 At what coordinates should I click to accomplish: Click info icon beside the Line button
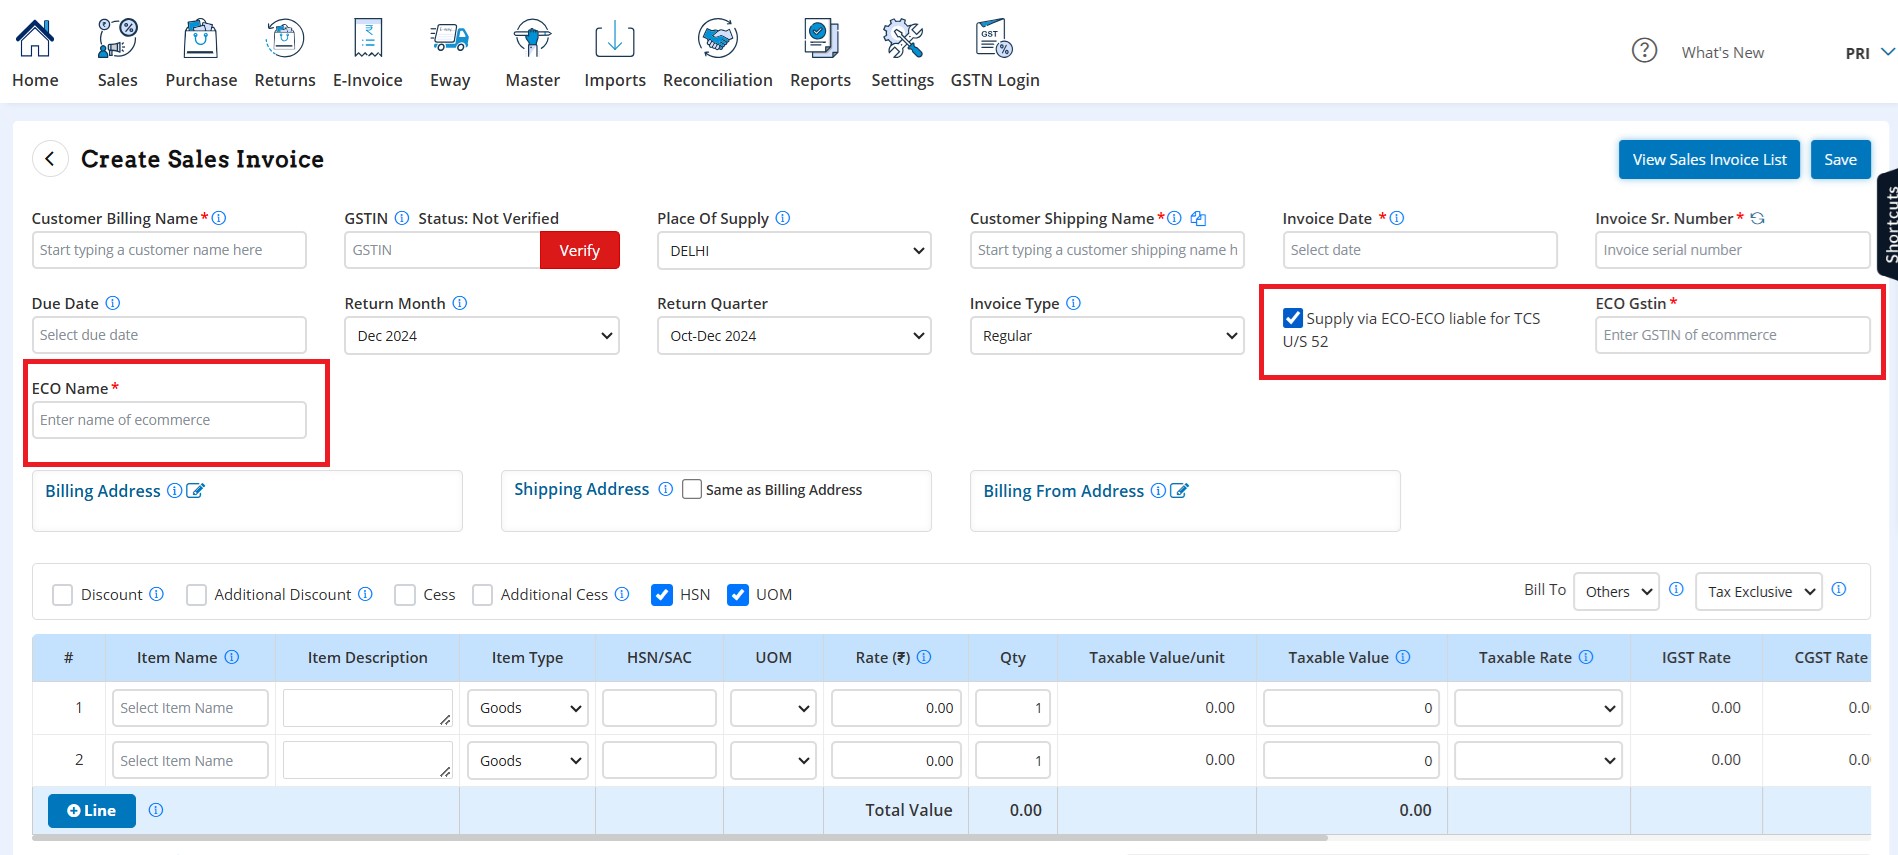[x=156, y=810]
